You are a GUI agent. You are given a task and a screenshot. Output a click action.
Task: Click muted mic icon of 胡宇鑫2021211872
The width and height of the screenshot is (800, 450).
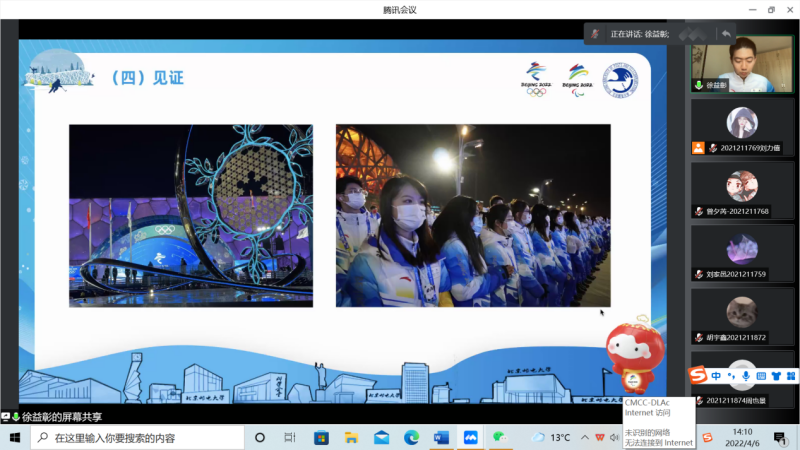pyautogui.click(x=699, y=338)
